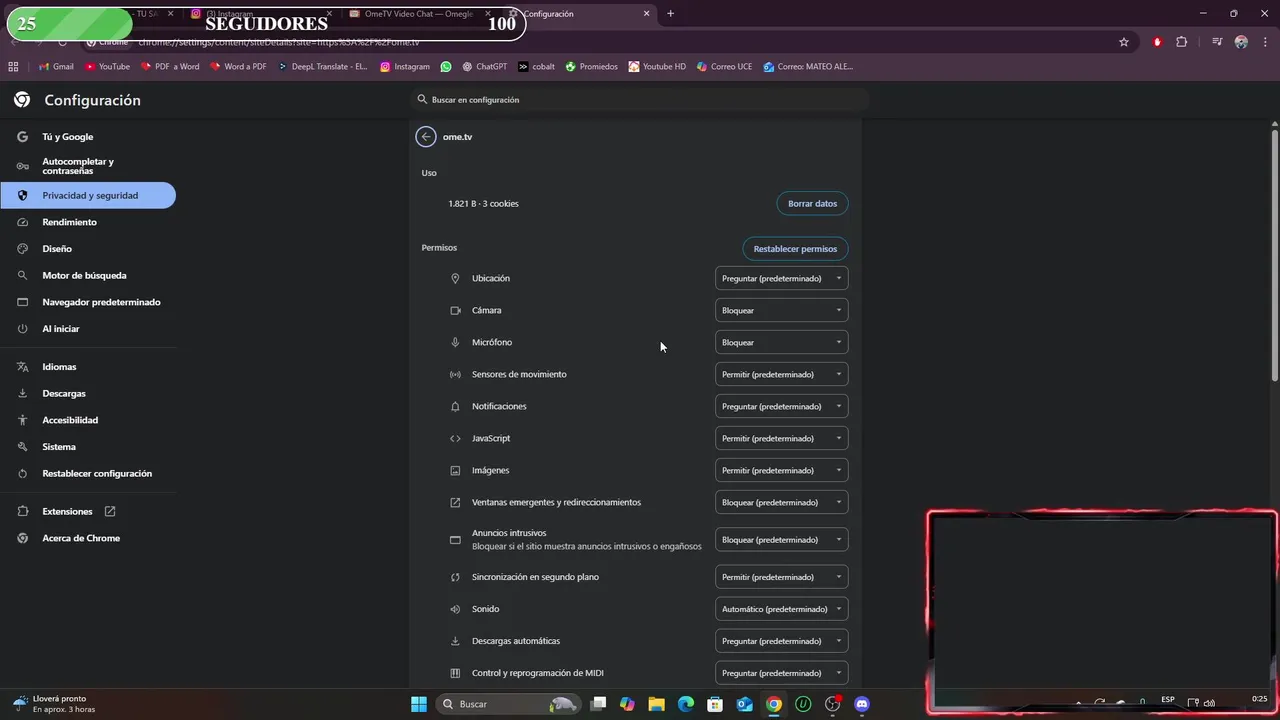The width and height of the screenshot is (1280, 720).
Task: Open the Imágenes permission dropdown
Action: (782, 470)
